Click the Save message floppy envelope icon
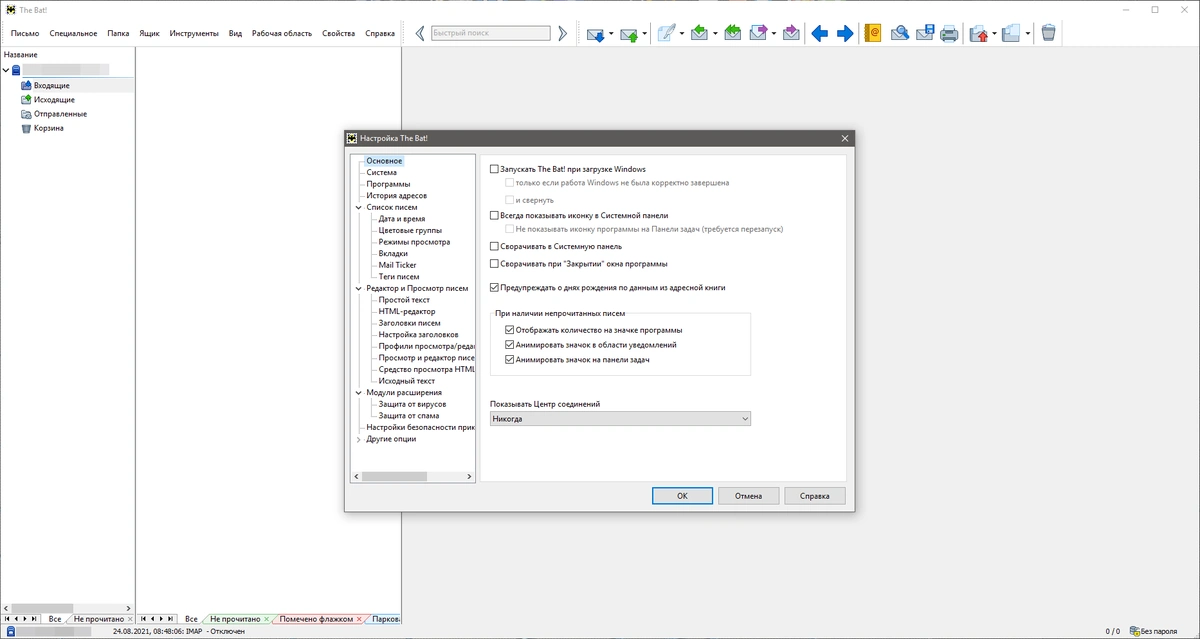The height and width of the screenshot is (639, 1200). pos(925,33)
